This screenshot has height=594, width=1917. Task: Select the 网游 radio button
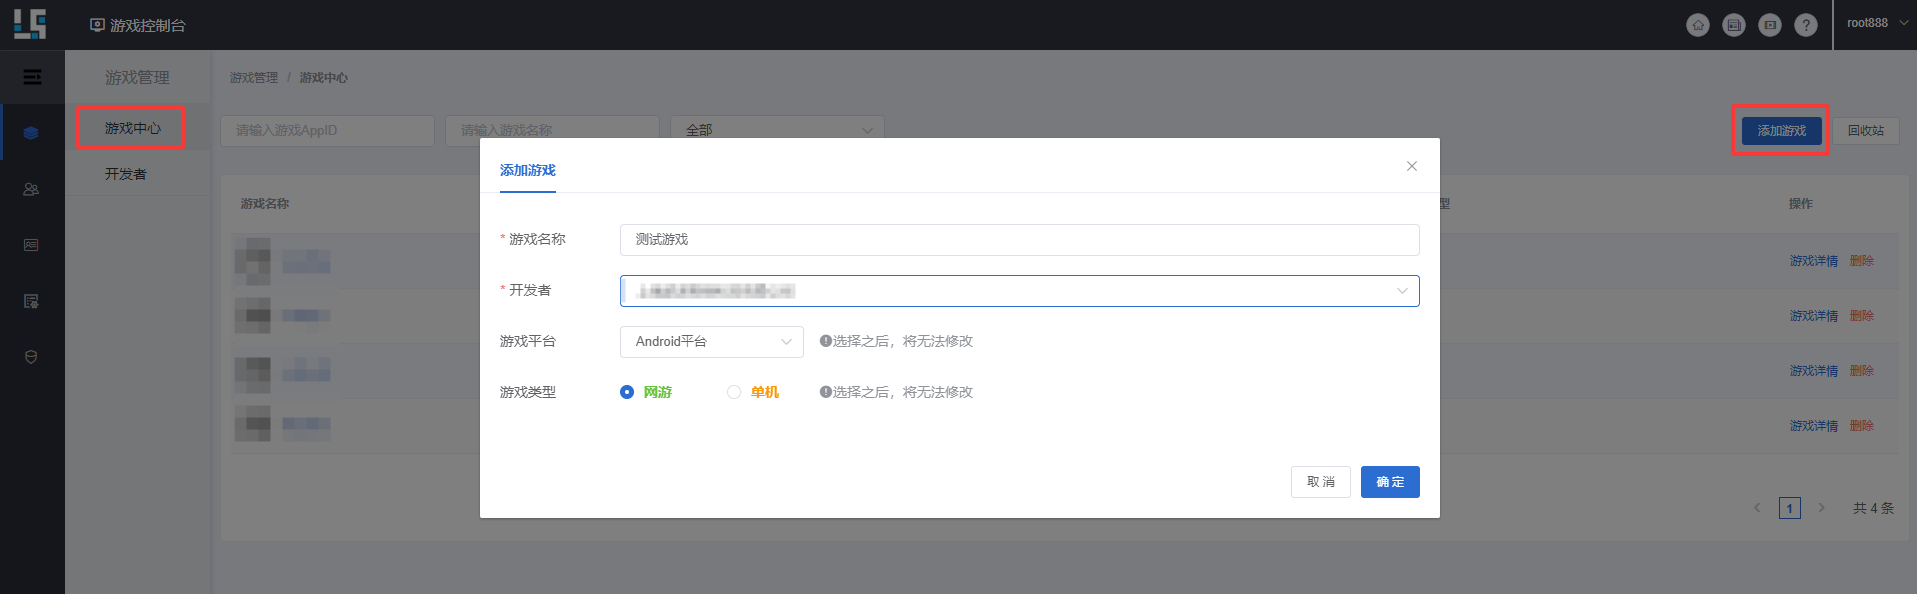point(627,392)
